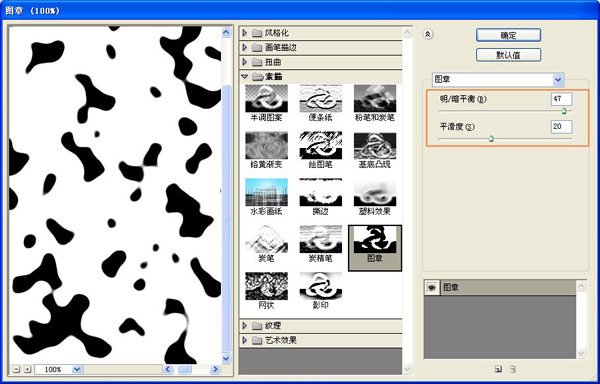The image size is (600, 384).
Task: Select the 基底凸现 filter thumbnail
Action: click(375, 145)
